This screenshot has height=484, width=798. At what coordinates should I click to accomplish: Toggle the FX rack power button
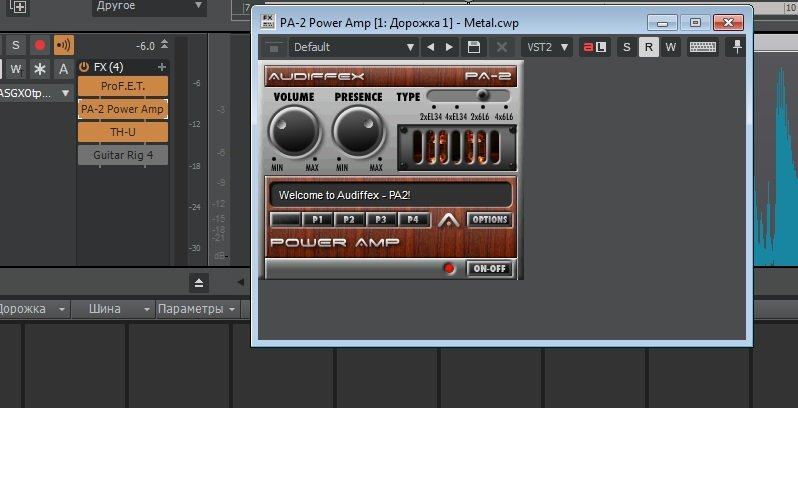coord(84,67)
